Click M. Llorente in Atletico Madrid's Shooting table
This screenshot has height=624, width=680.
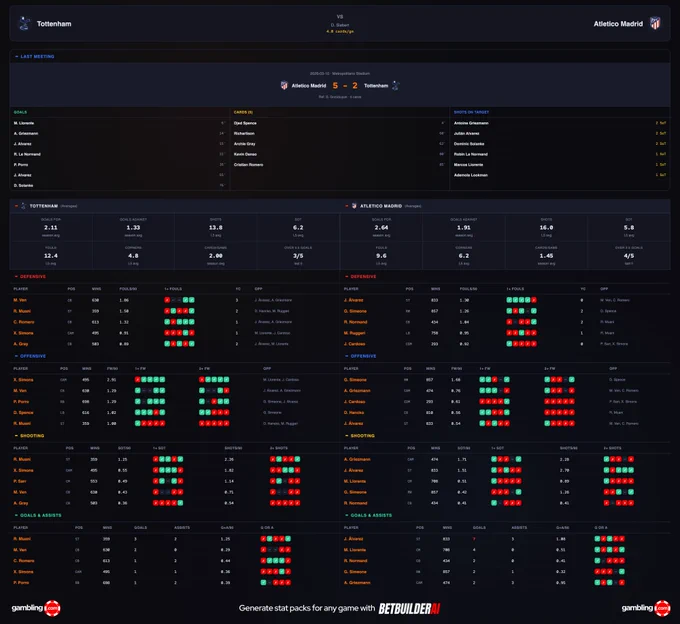[355, 481]
